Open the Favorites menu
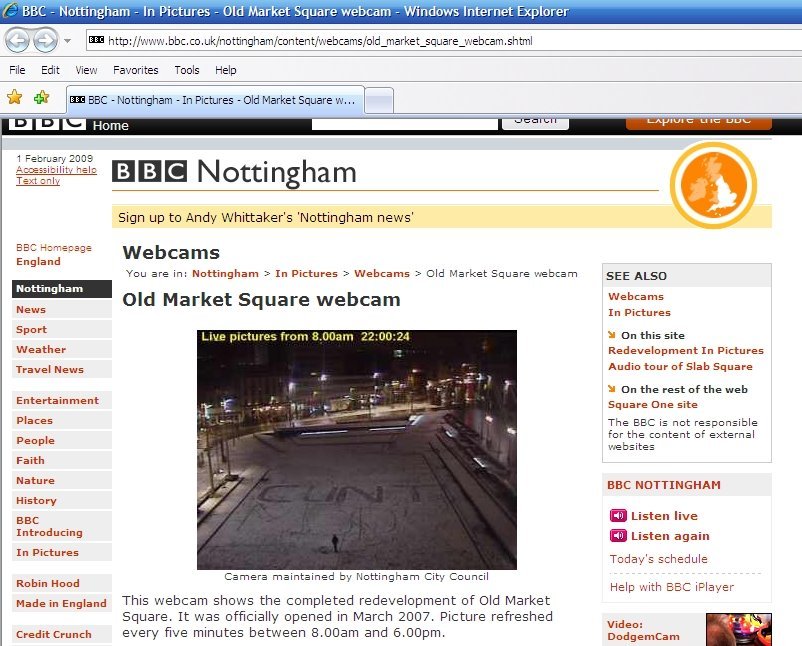802x646 pixels. (135, 70)
